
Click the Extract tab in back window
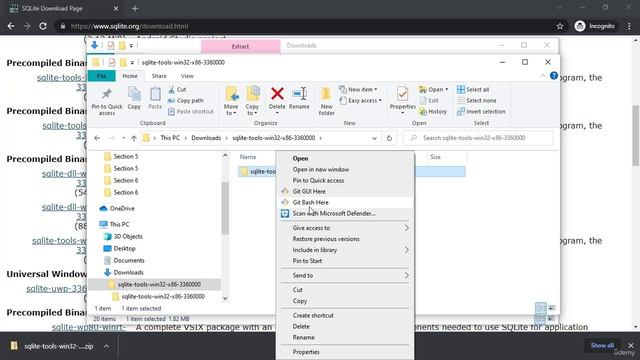[x=240, y=46]
